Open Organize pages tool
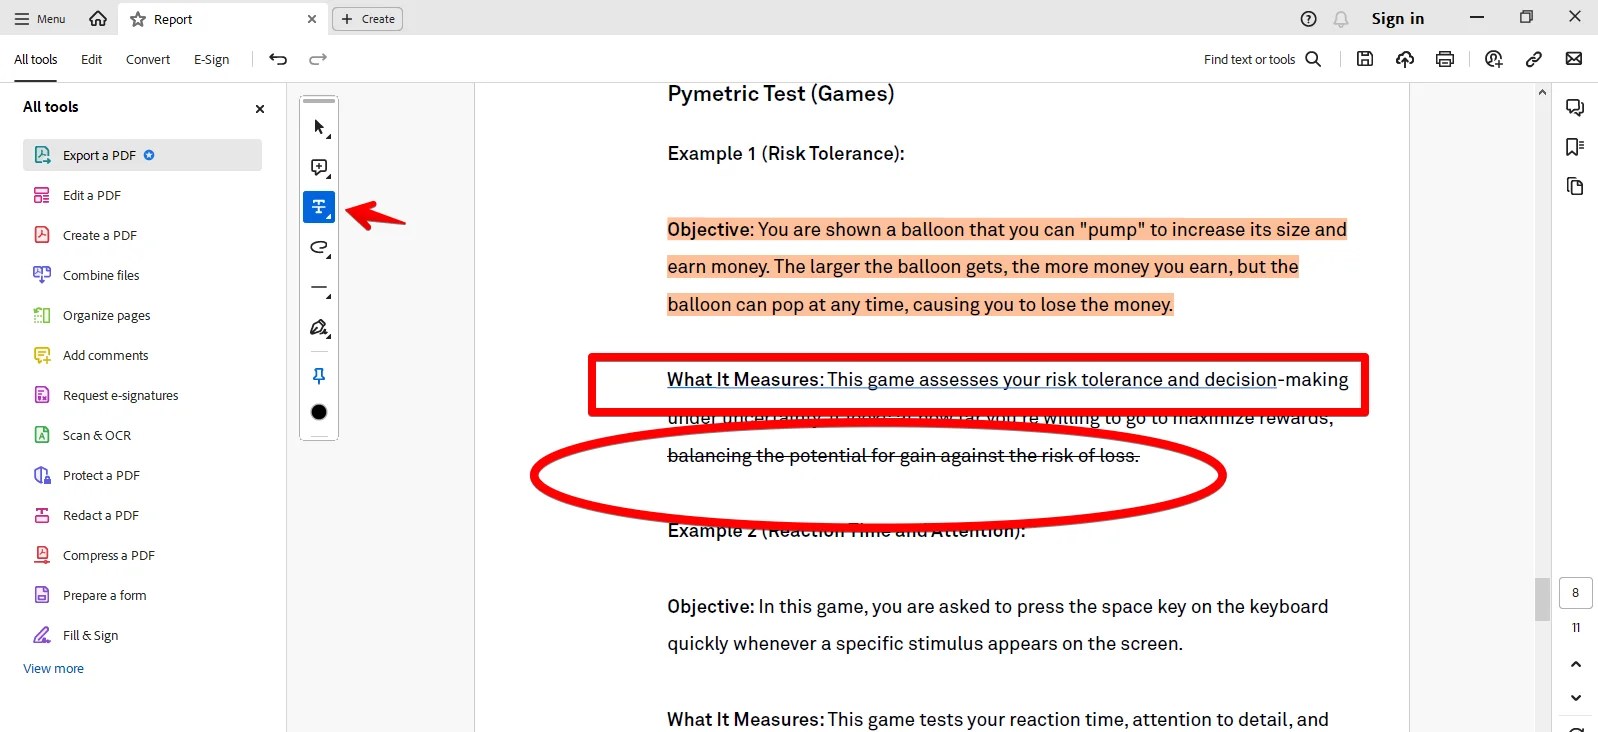This screenshot has width=1598, height=732. (x=142, y=315)
